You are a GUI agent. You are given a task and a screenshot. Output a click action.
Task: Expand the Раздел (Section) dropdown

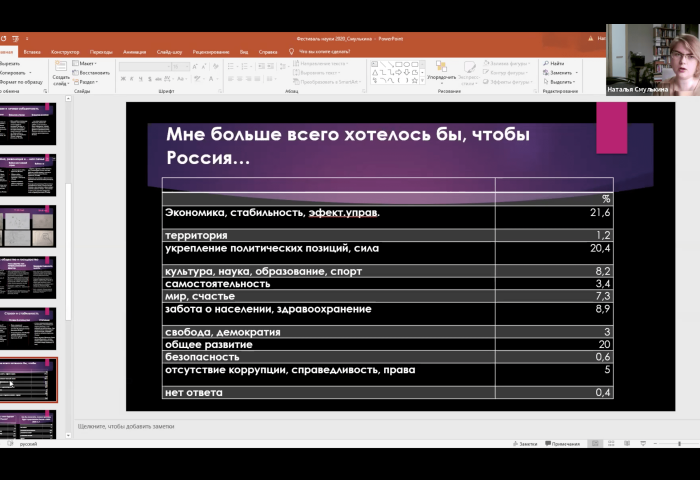click(90, 82)
